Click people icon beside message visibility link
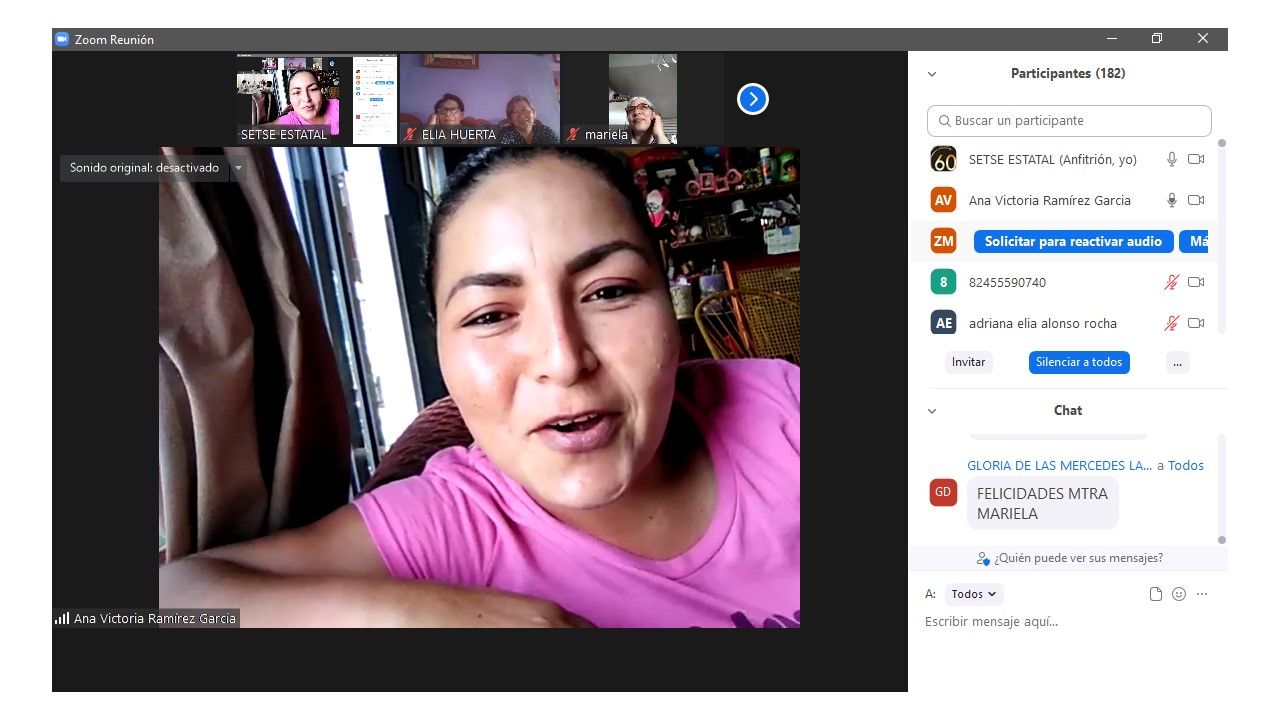Screen dimensions: 1280x720 point(983,559)
